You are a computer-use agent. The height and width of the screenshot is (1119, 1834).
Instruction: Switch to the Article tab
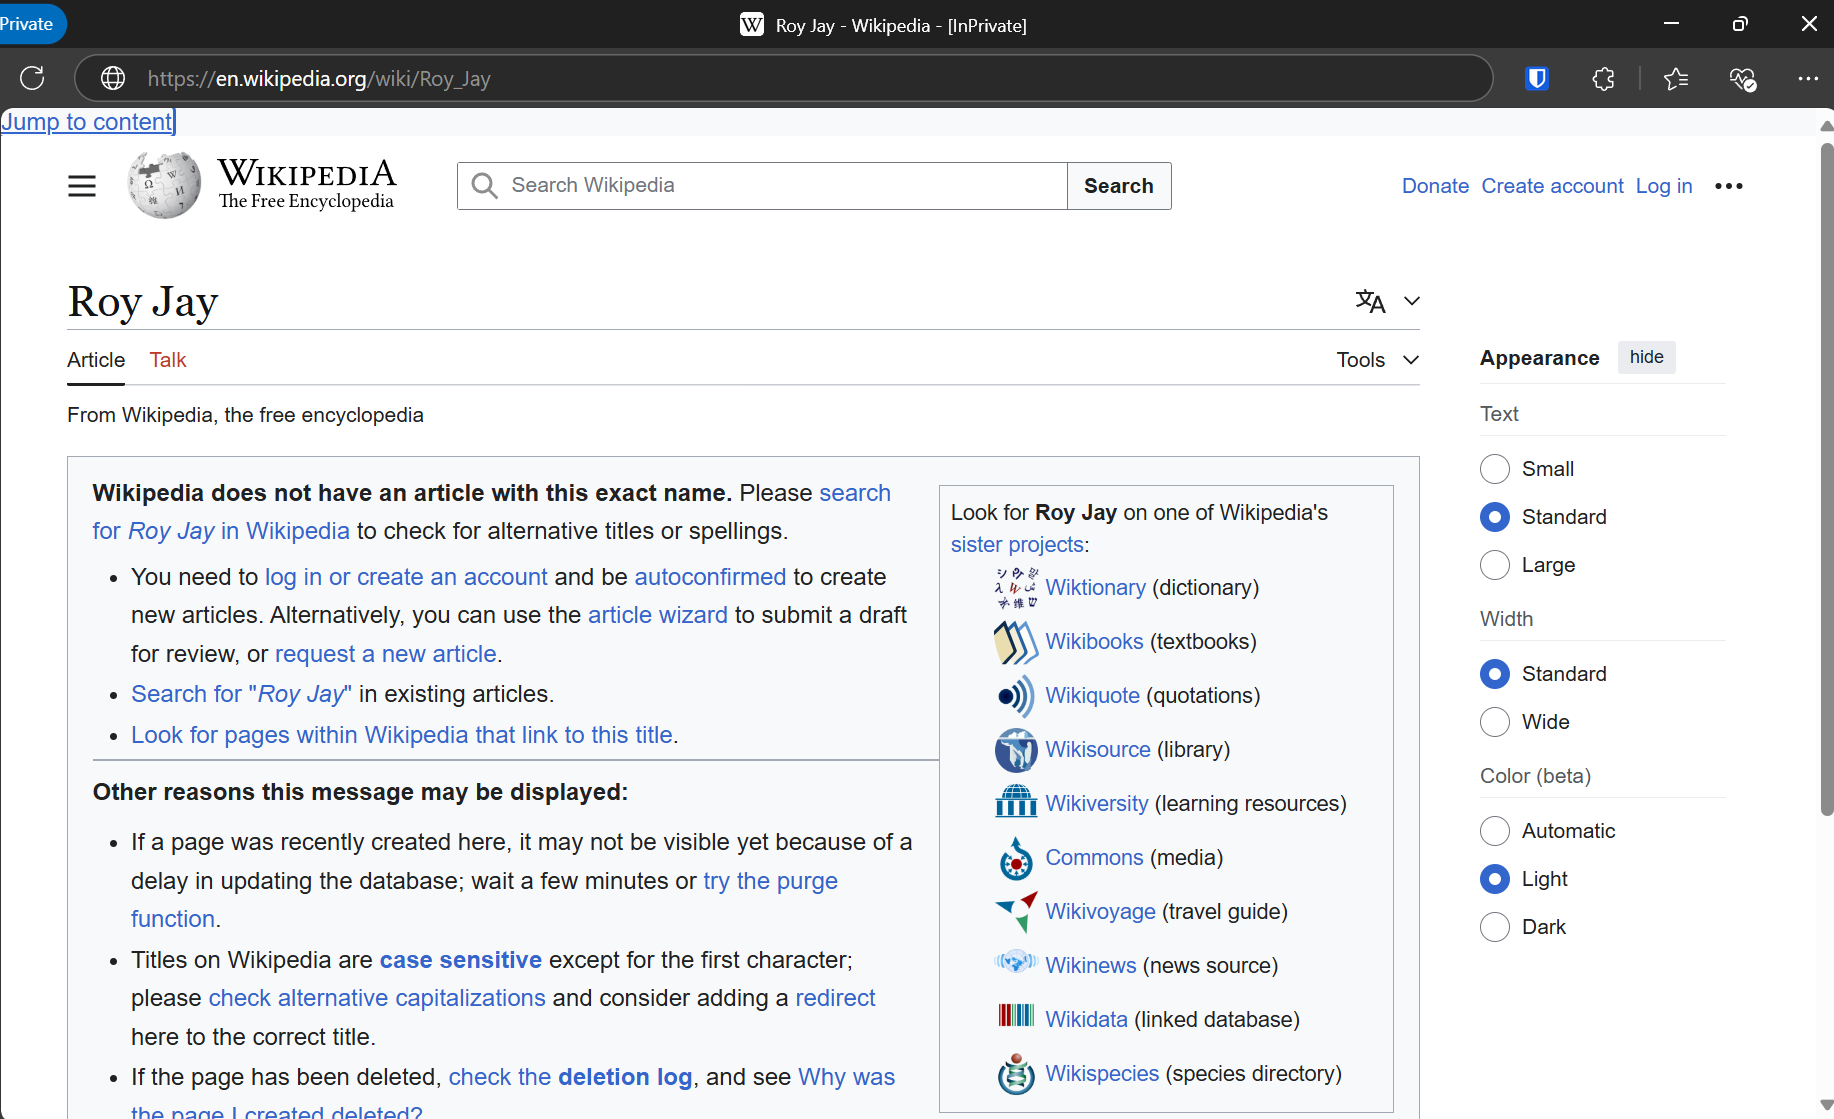(96, 360)
